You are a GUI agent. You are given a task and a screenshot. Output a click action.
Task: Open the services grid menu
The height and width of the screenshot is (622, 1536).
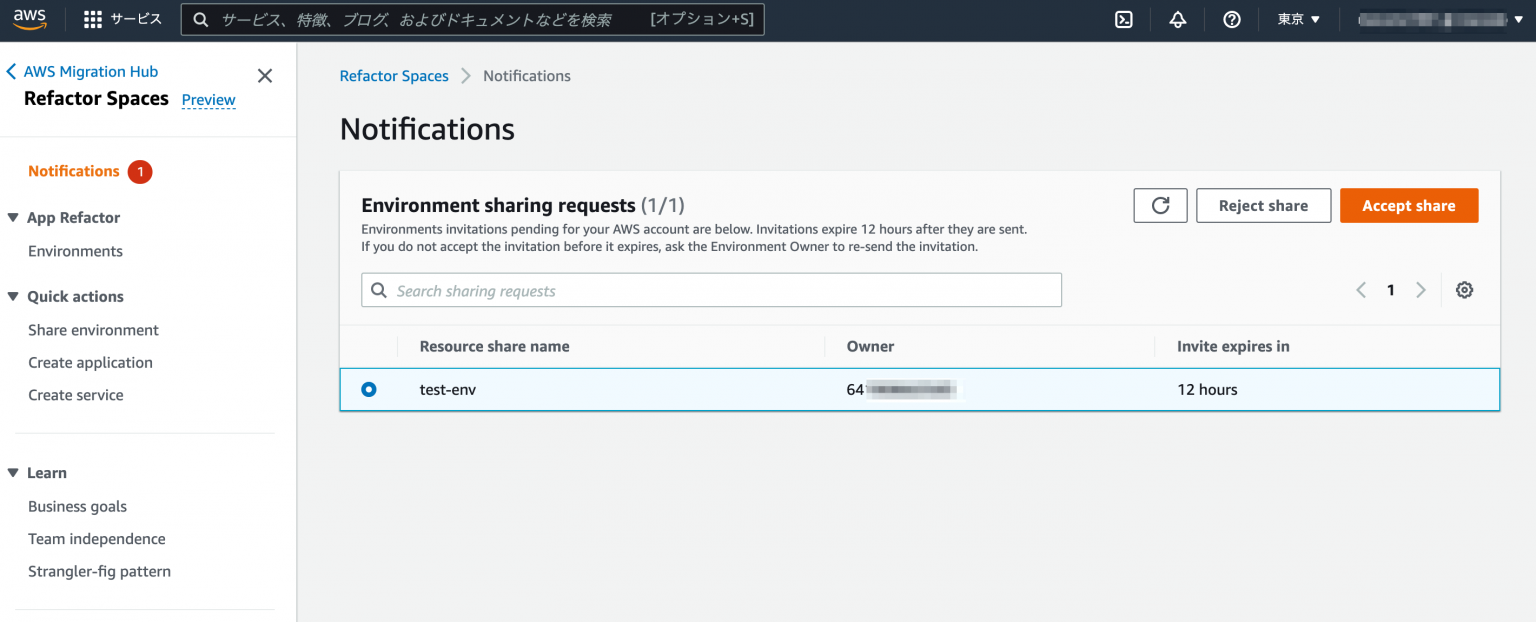(x=92, y=18)
